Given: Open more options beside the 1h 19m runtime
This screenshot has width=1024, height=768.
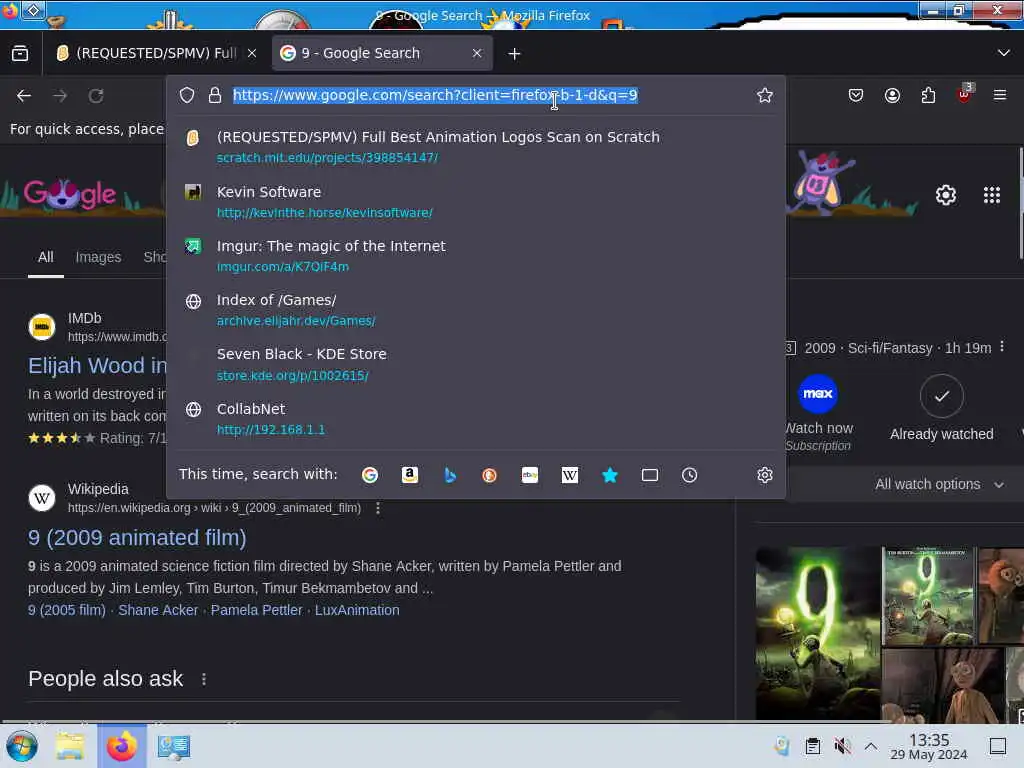Looking at the screenshot, I should (x=1002, y=347).
